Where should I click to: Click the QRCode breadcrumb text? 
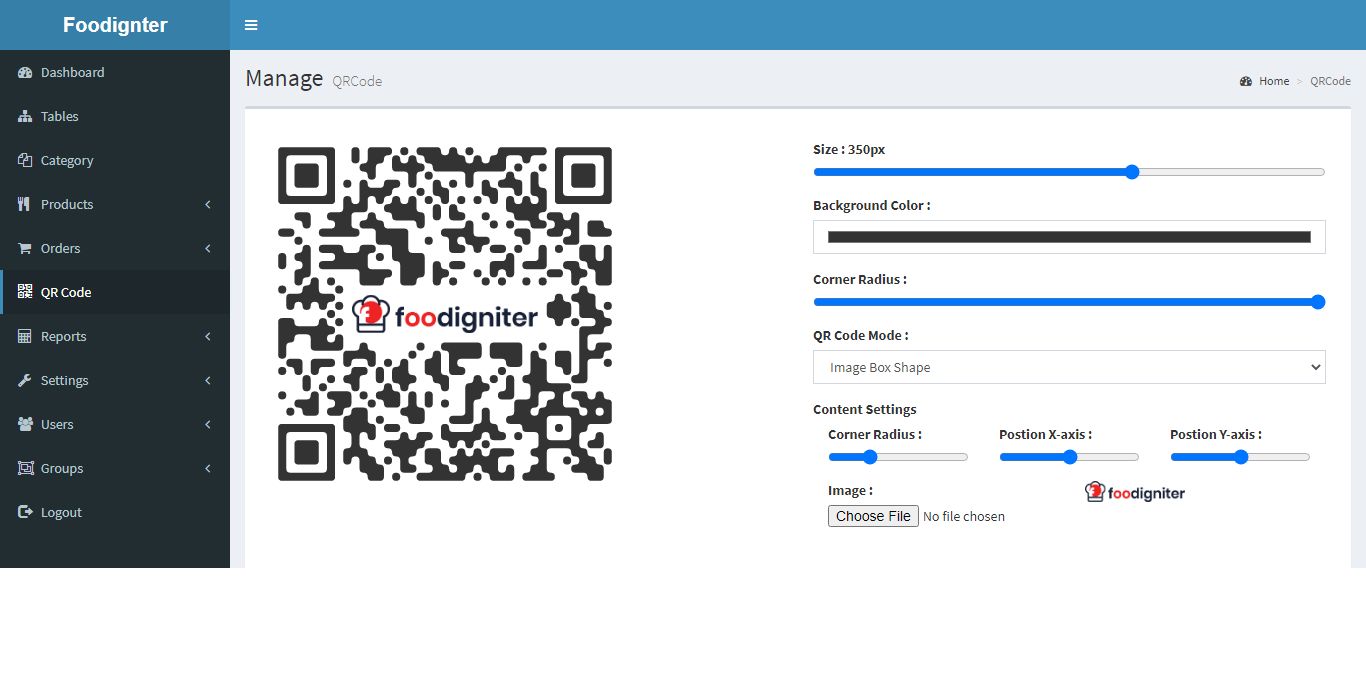(x=1330, y=81)
